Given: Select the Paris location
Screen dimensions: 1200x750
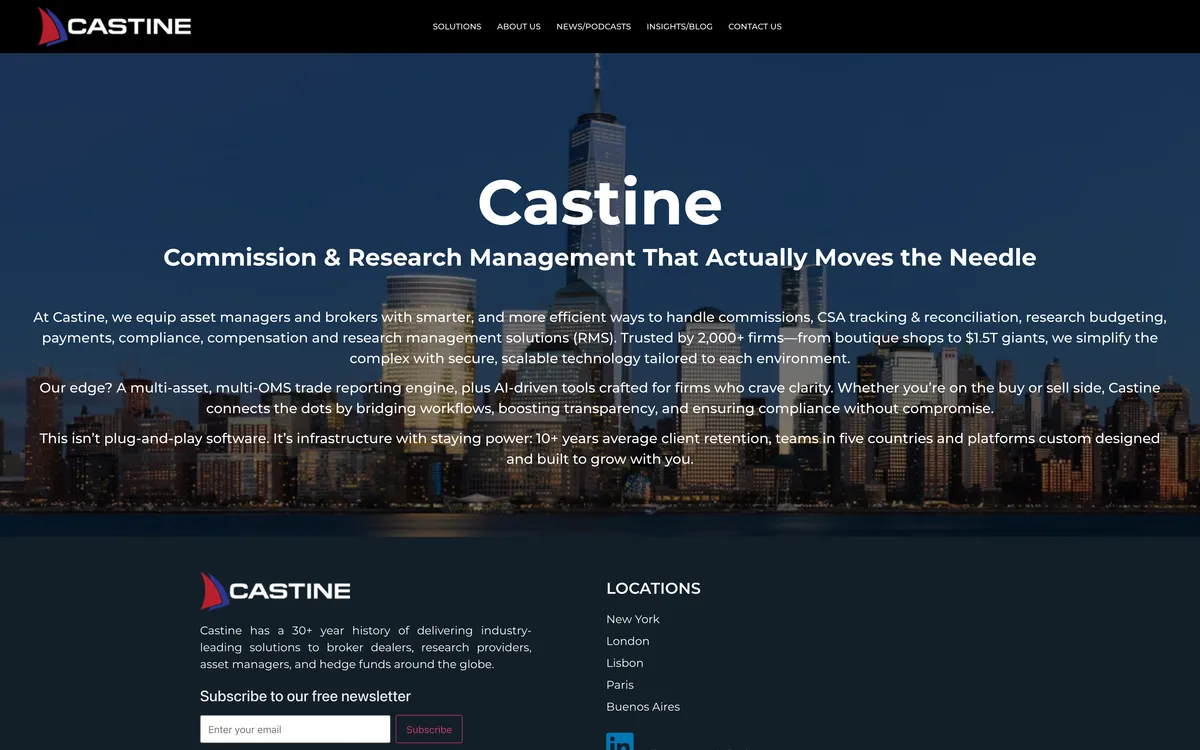Looking at the screenshot, I should 620,685.
